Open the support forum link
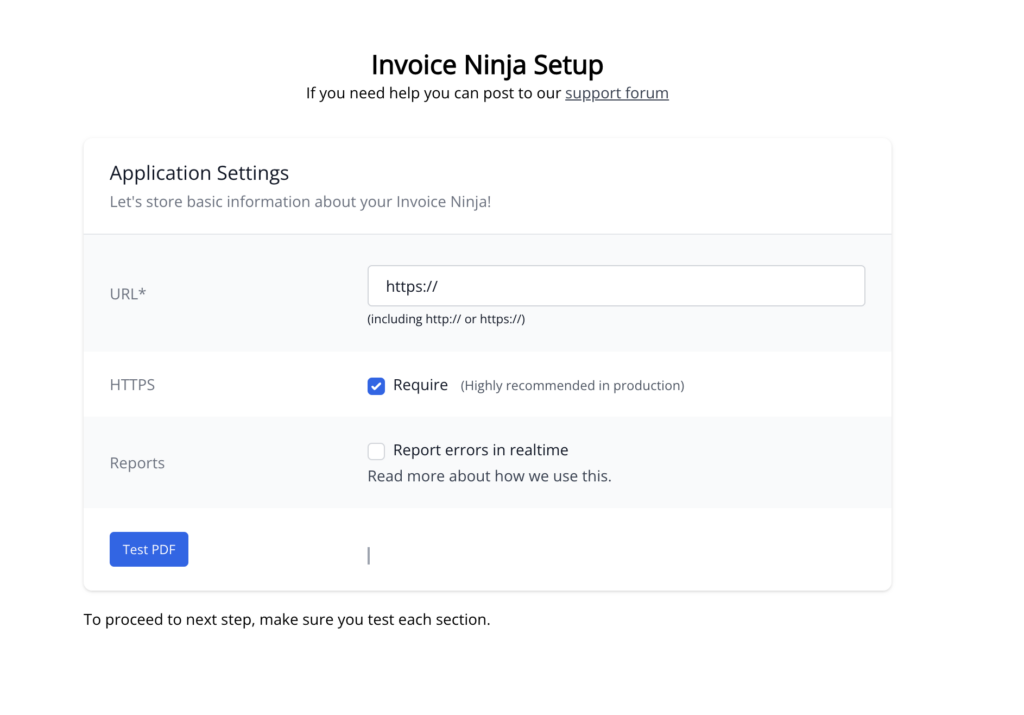Screen dimensions: 1024x715 pyautogui.click(x=616, y=93)
